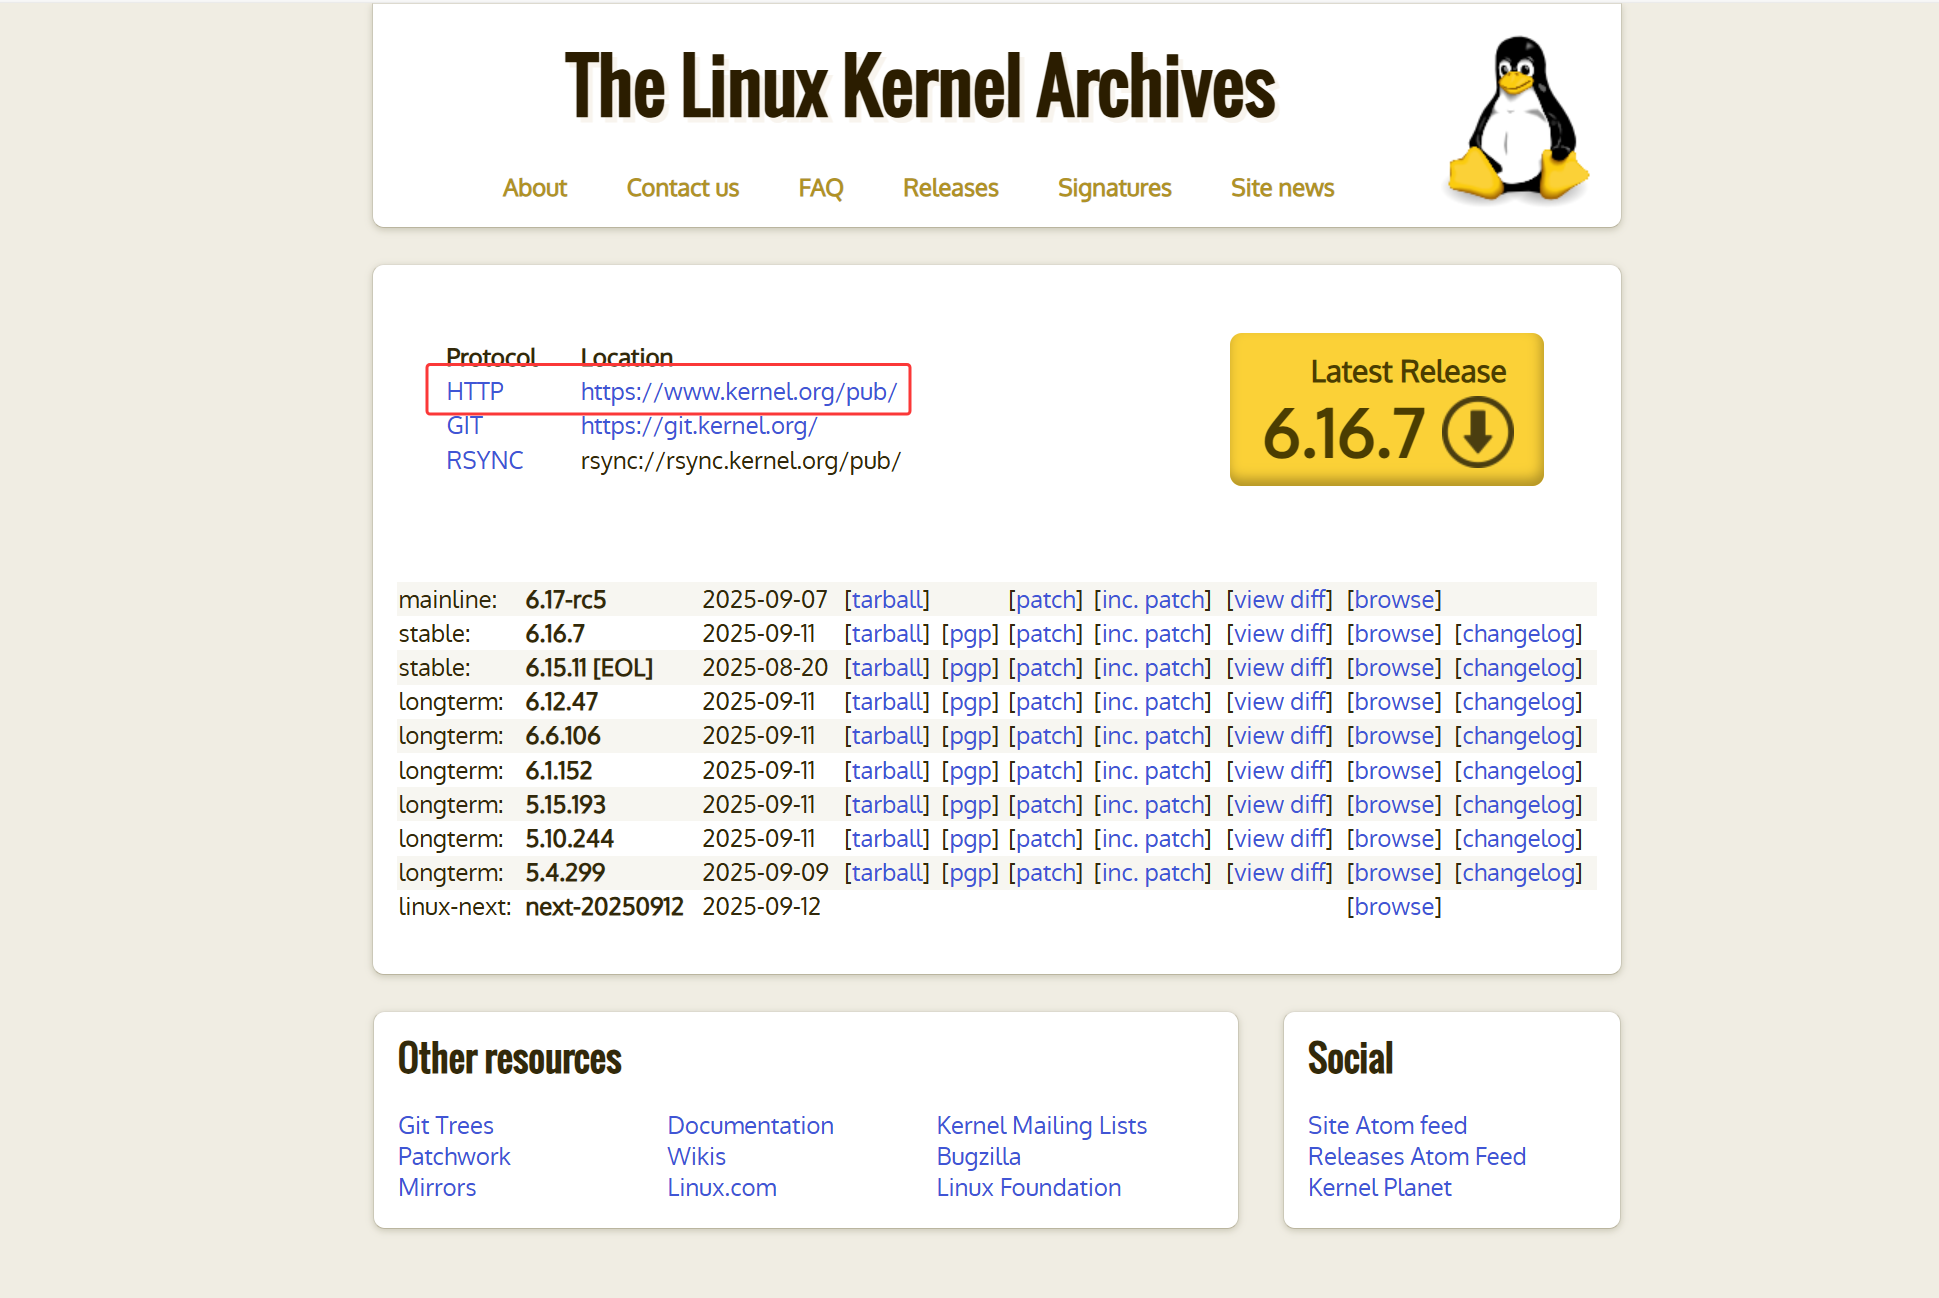Image resolution: width=1939 pixels, height=1298 pixels.
Task: Open inc. patch for longterm 5.15.193
Action: click(x=1152, y=804)
